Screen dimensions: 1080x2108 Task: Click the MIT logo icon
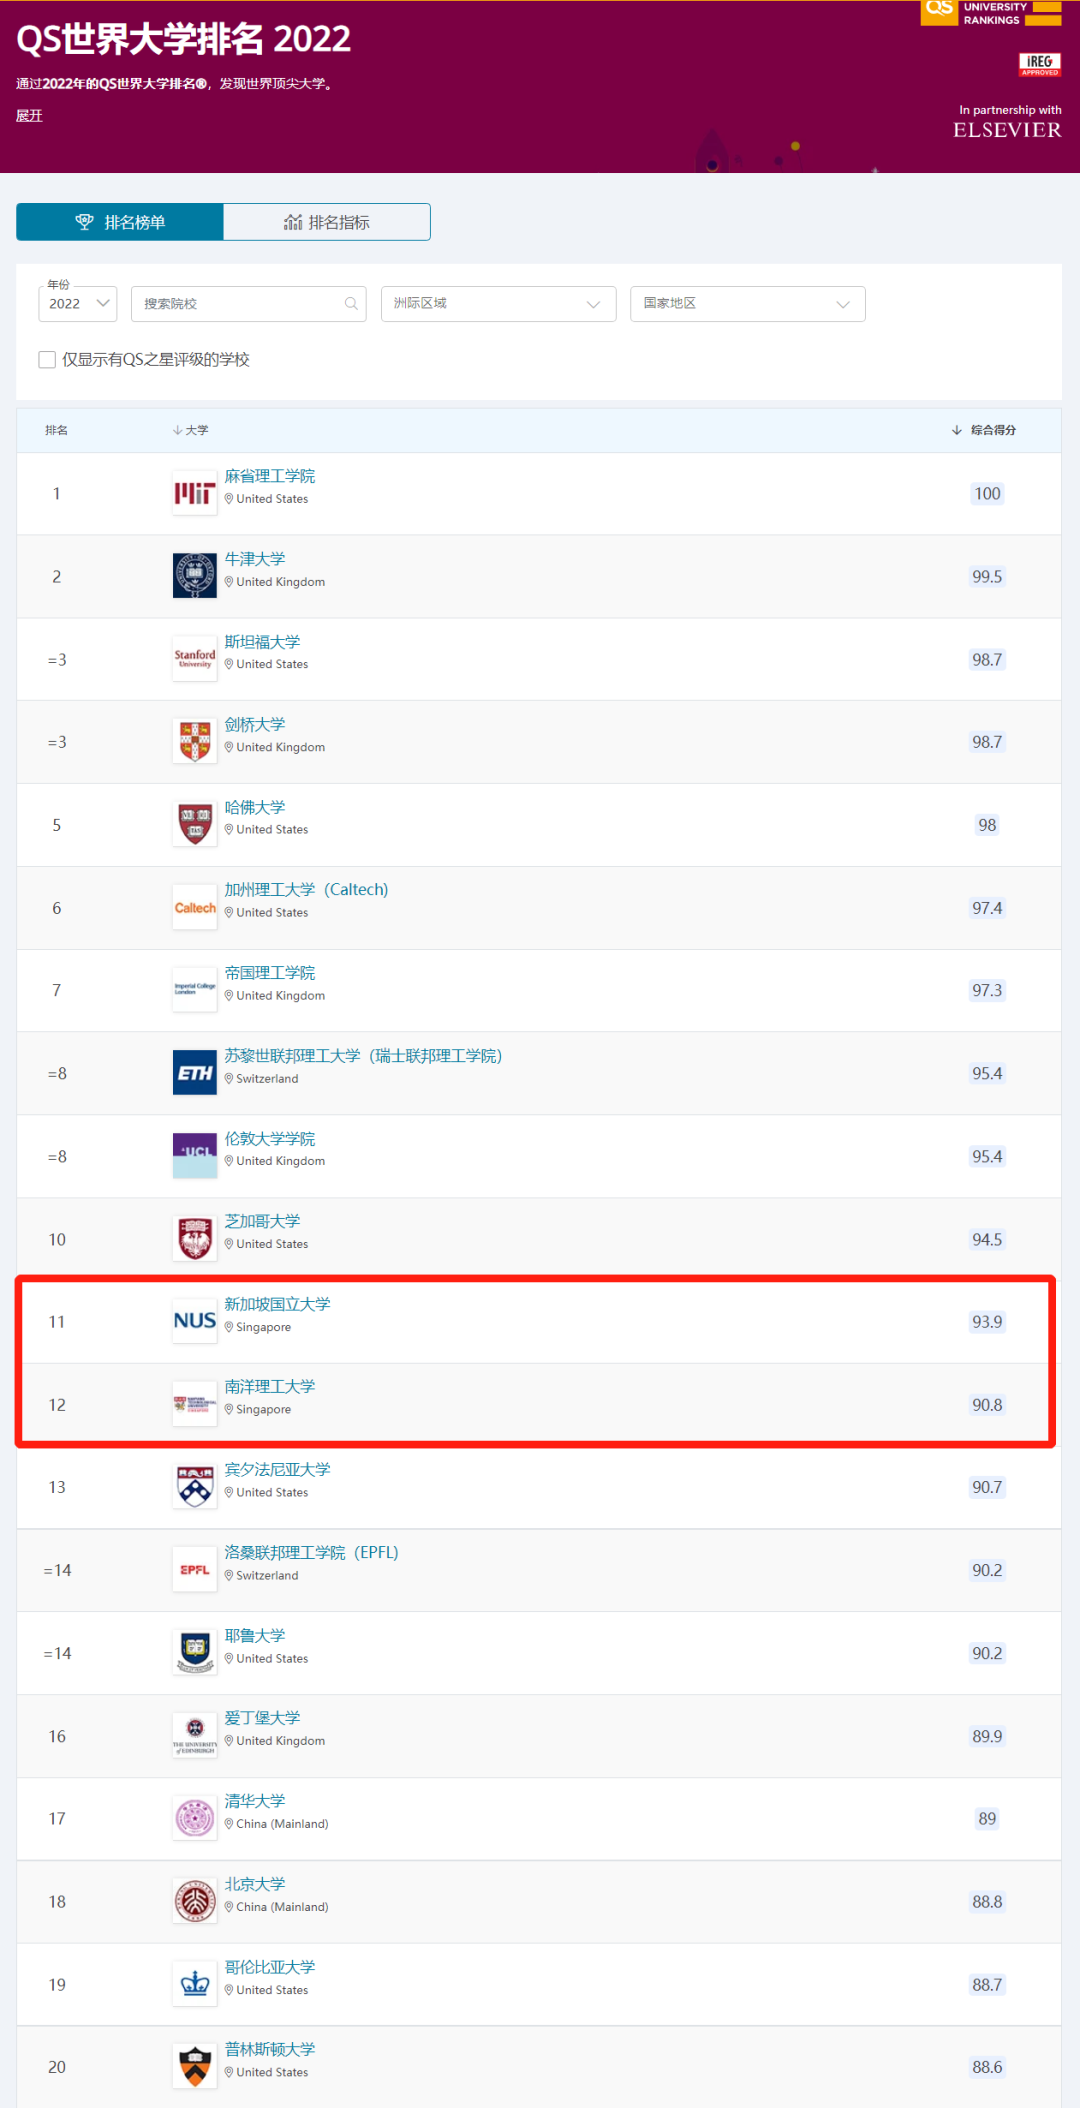click(195, 493)
